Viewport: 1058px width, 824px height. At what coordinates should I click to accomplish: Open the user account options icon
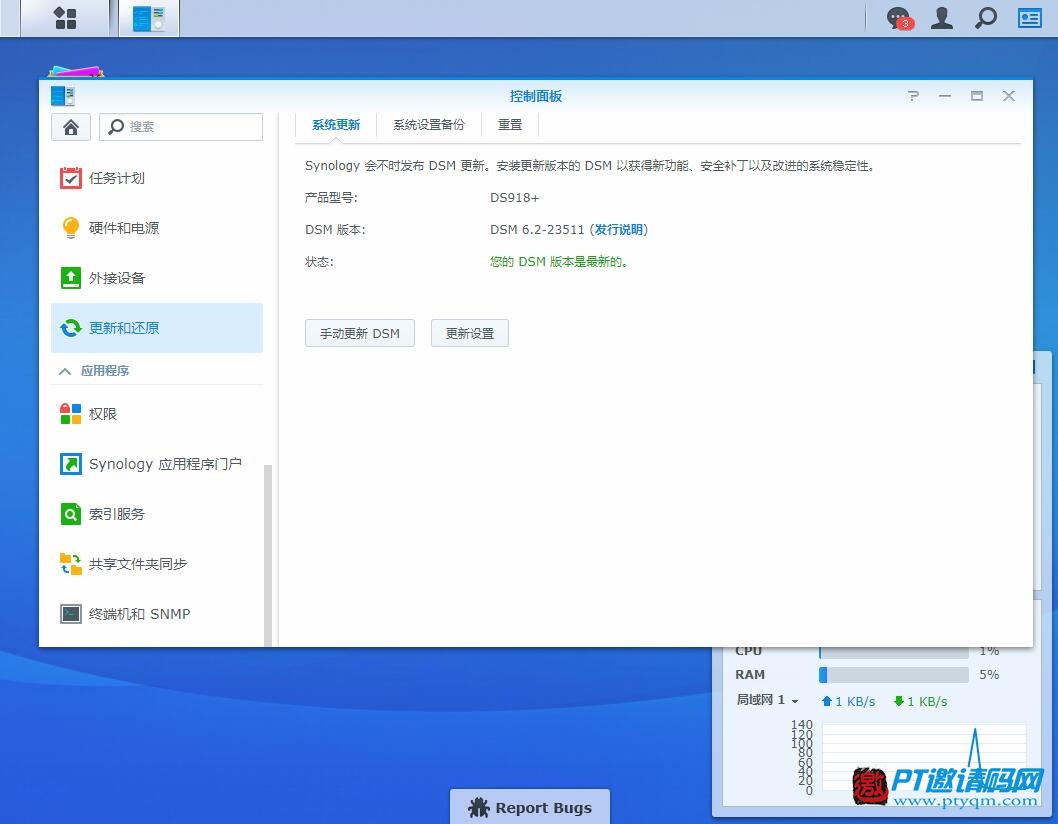[x=942, y=18]
